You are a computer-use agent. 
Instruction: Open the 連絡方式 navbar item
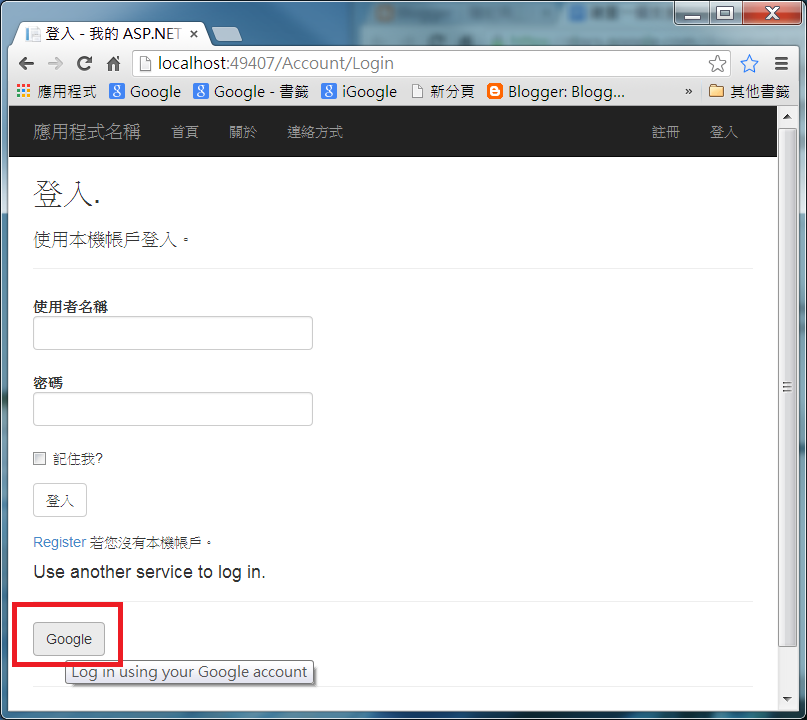click(315, 132)
